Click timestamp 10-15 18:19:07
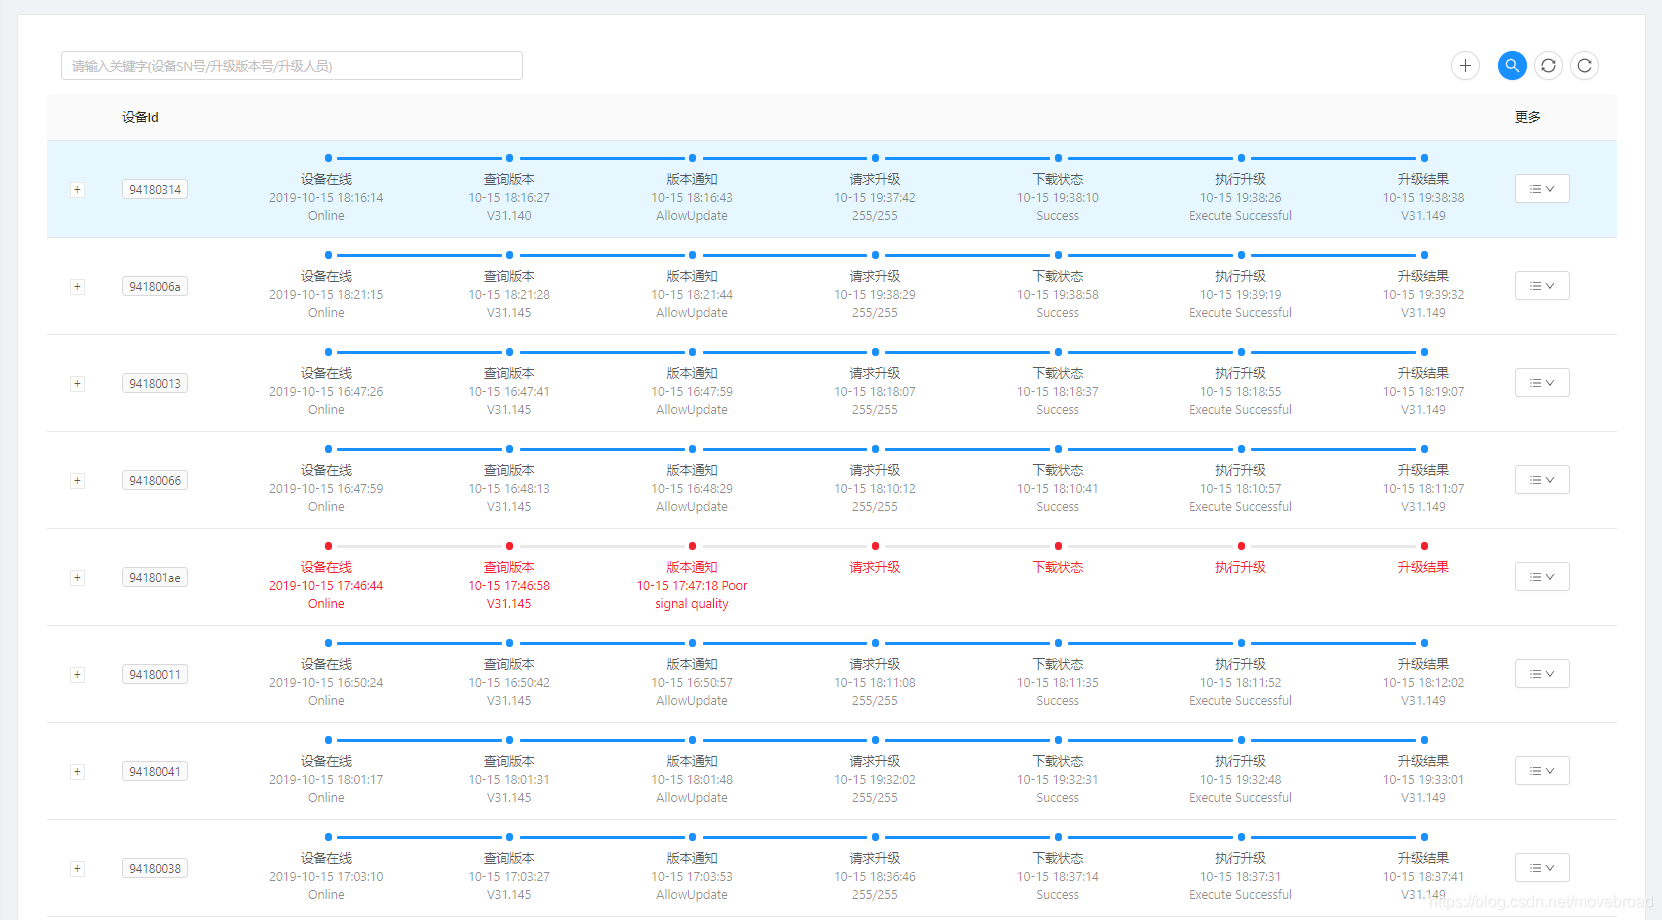 [x=1423, y=392]
